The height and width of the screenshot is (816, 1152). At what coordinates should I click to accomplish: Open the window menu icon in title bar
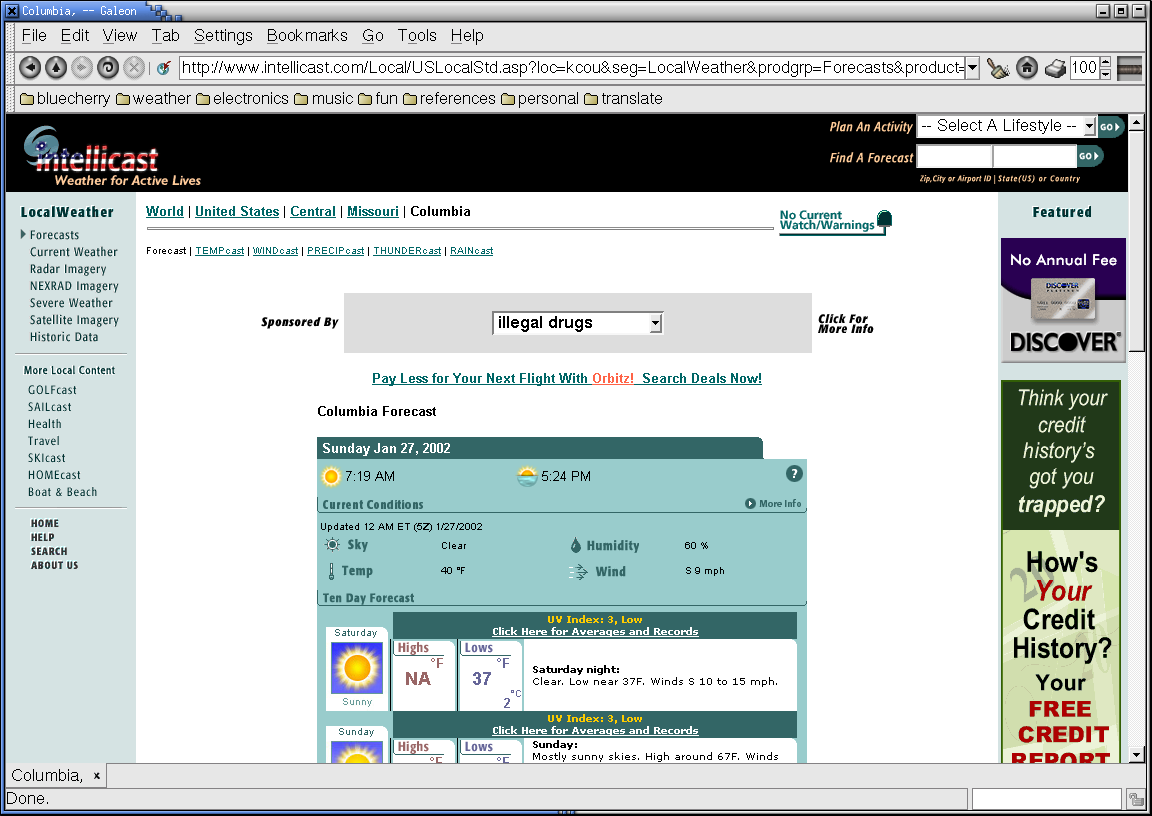point(12,10)
